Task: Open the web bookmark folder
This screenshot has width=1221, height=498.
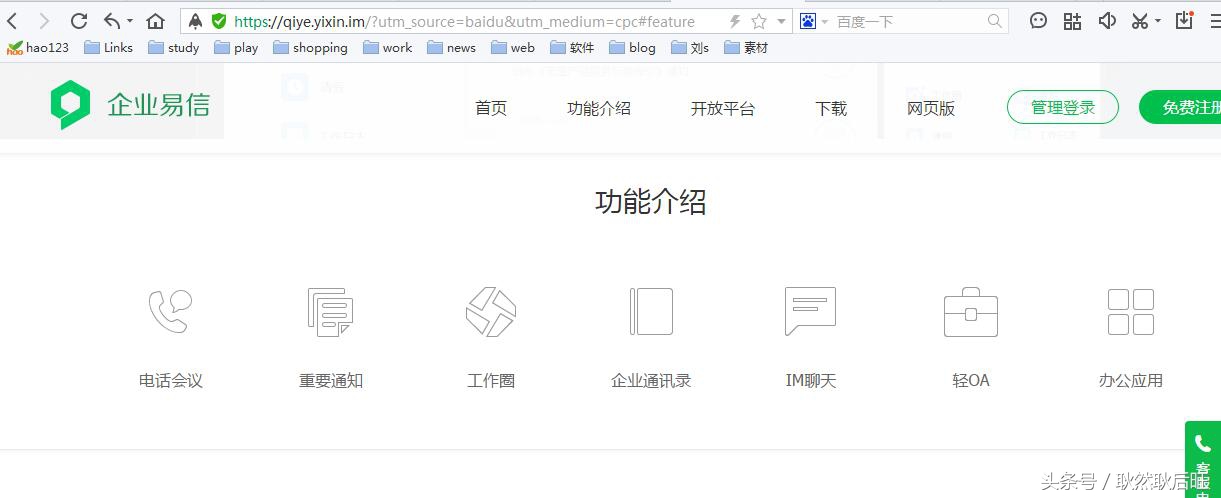Action: coord(512,47)
